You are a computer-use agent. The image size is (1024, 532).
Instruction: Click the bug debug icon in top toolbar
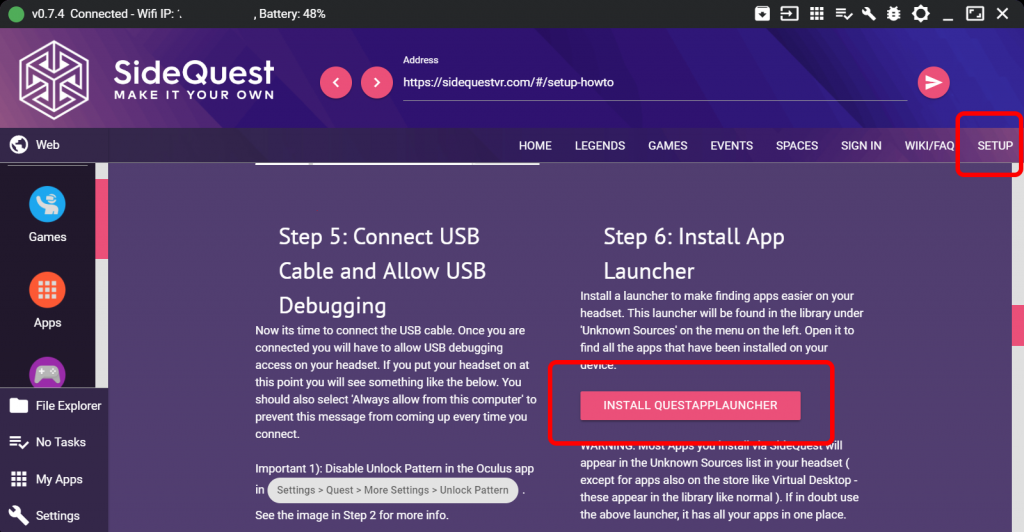895,14
